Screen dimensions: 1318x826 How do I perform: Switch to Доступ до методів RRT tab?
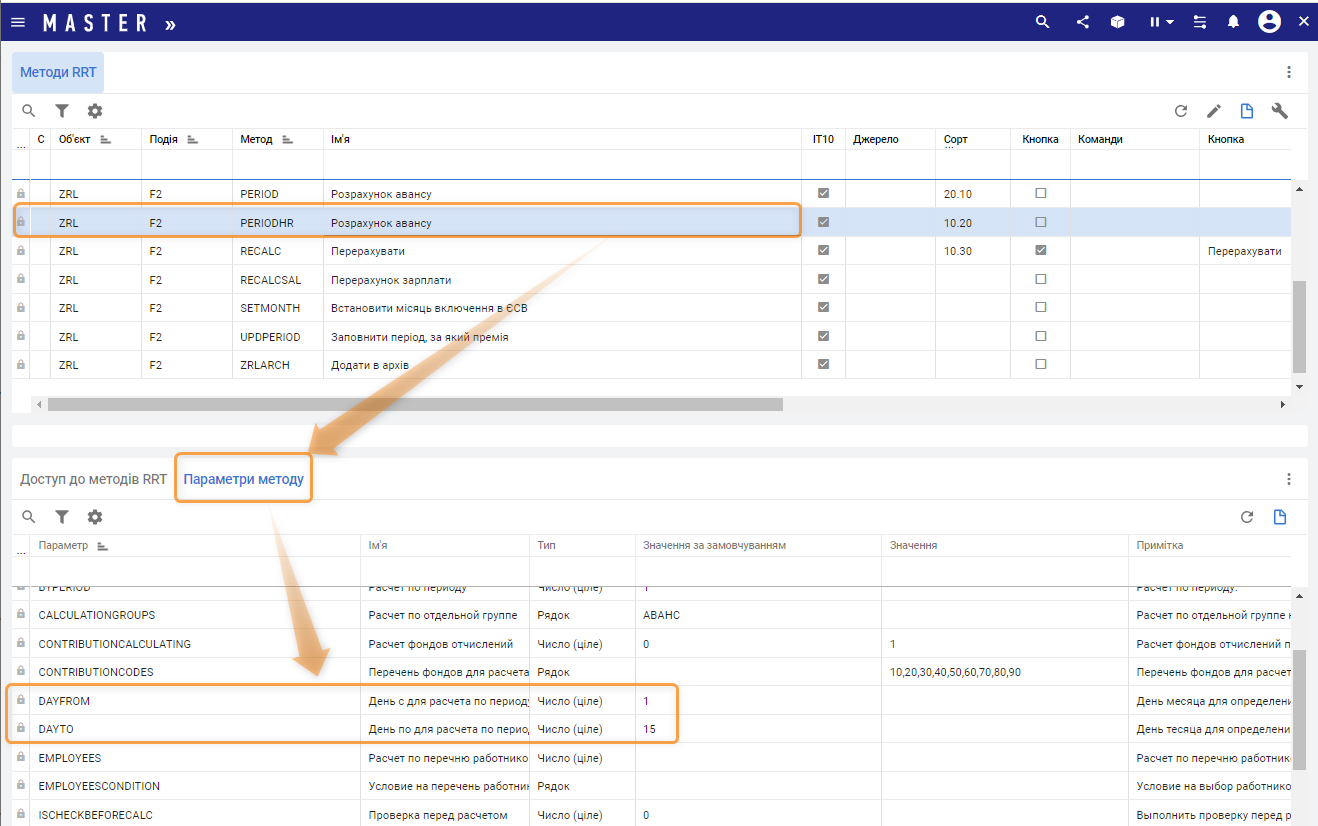tap(93, 479)
